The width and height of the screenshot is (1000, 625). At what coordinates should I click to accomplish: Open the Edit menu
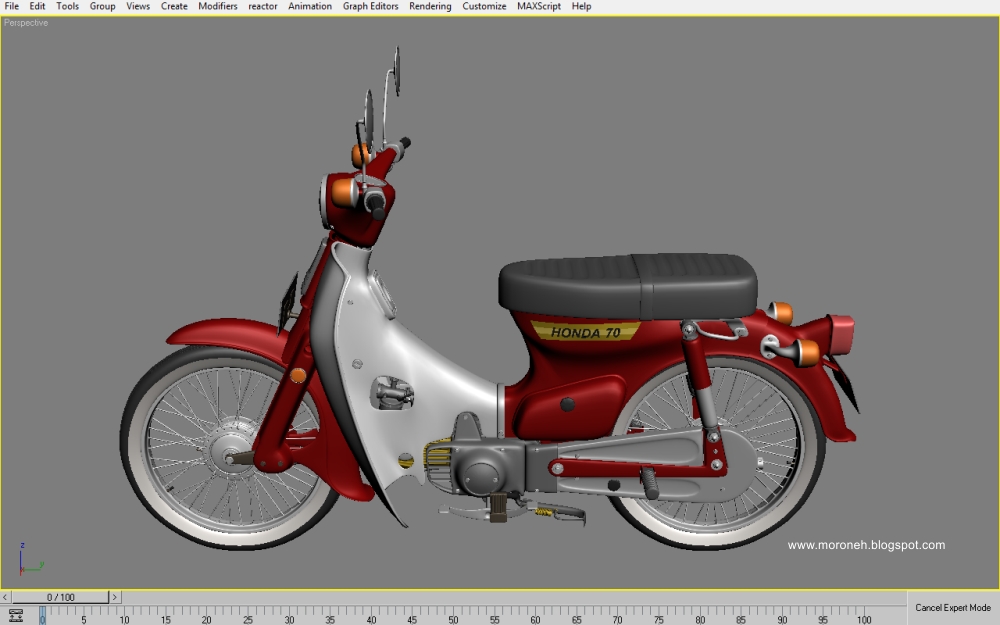click(x=37, y=6)
